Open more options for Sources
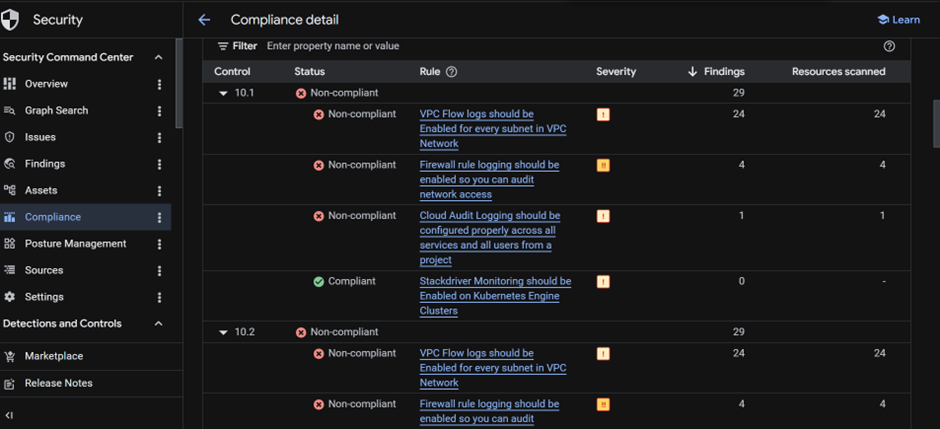This screenshot has width=940, height=429. [159, 270]
